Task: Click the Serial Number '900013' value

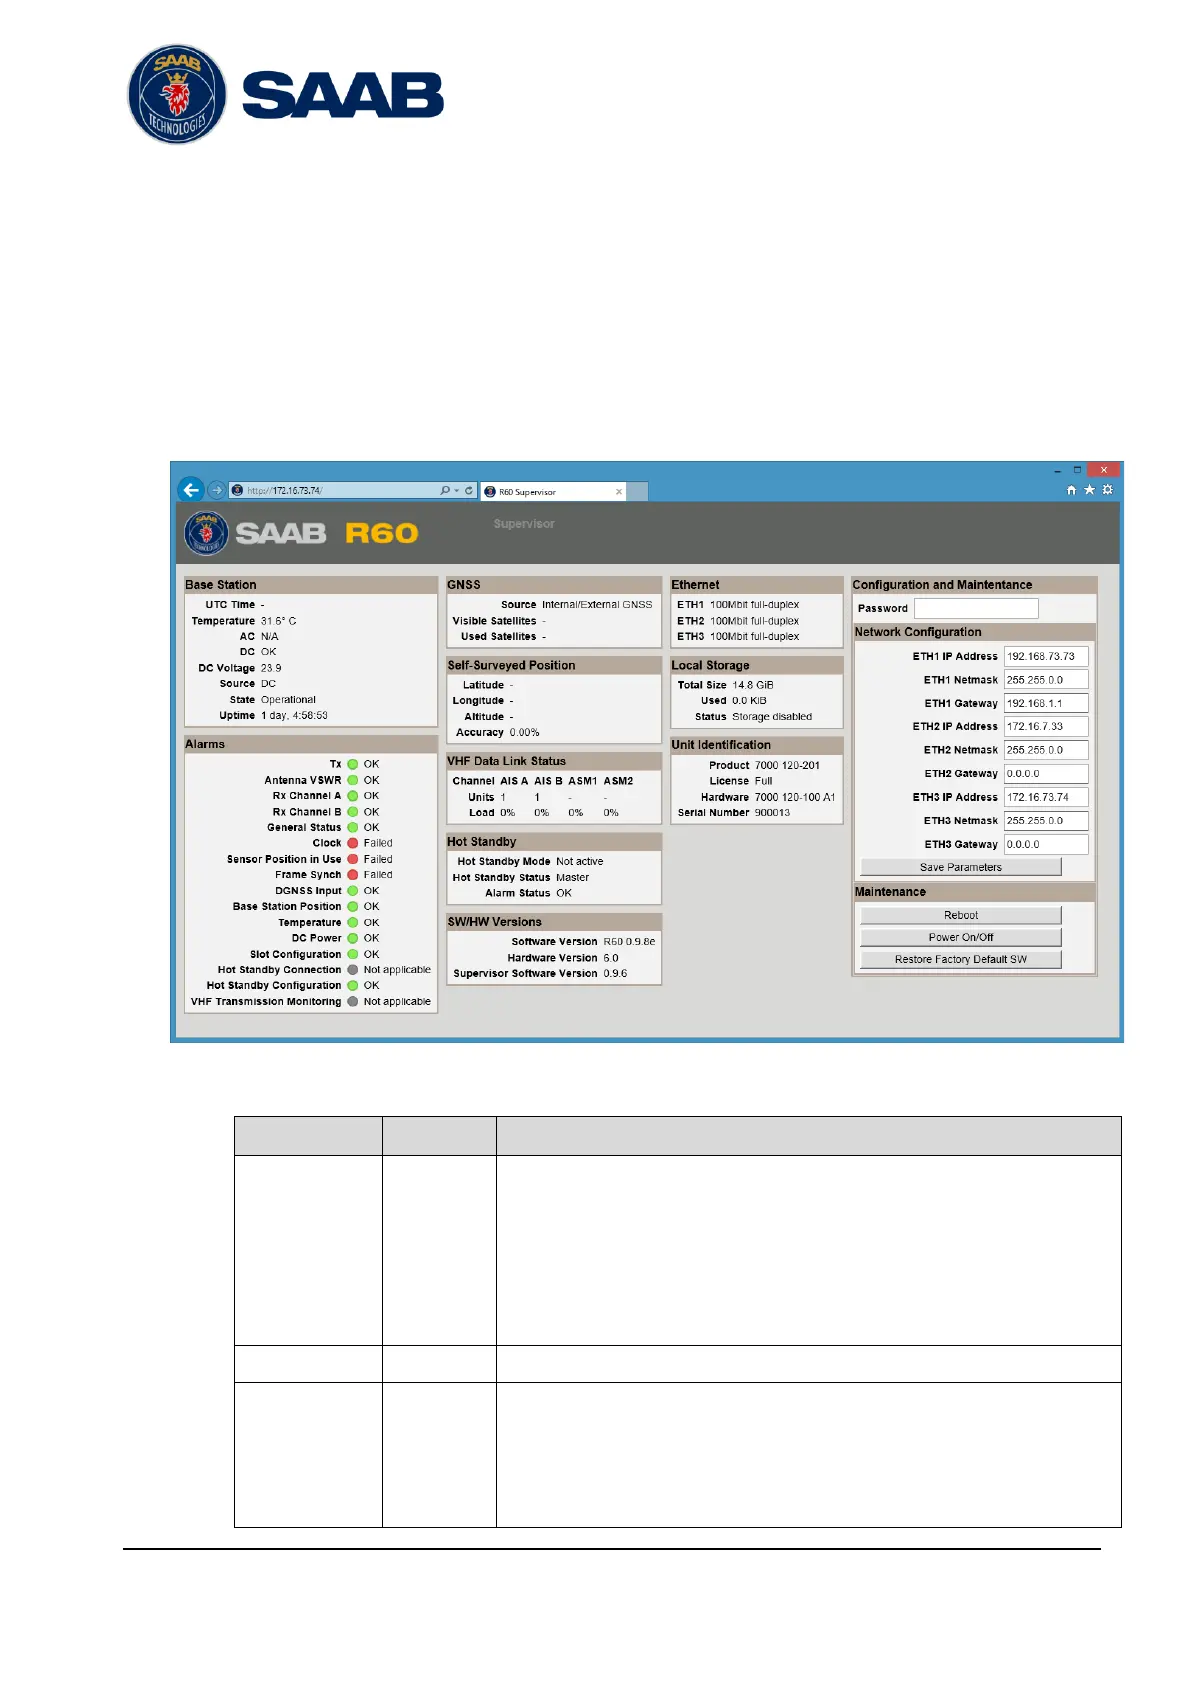Action: (x=772, y=813)
